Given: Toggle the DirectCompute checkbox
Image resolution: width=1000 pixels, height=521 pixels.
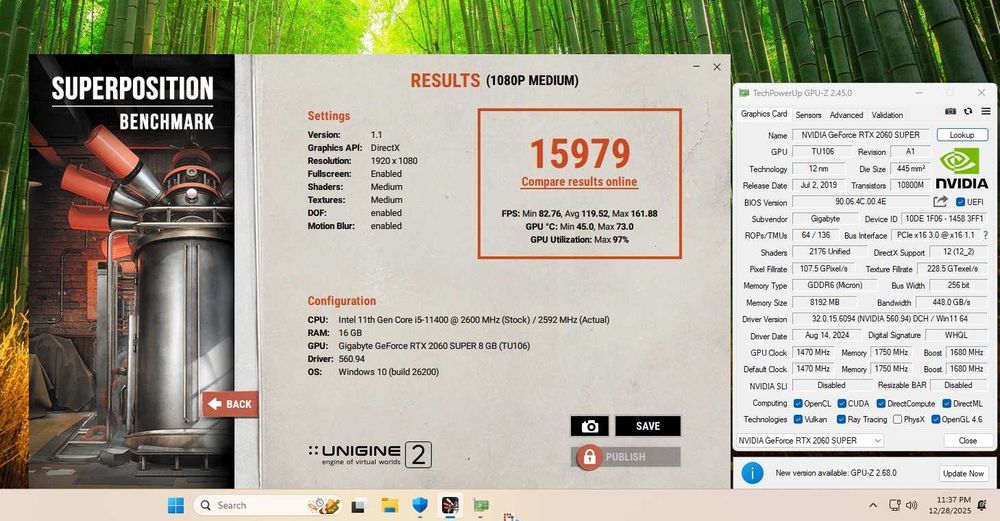Looking at the screenshot, I should [x=881, y=403].
